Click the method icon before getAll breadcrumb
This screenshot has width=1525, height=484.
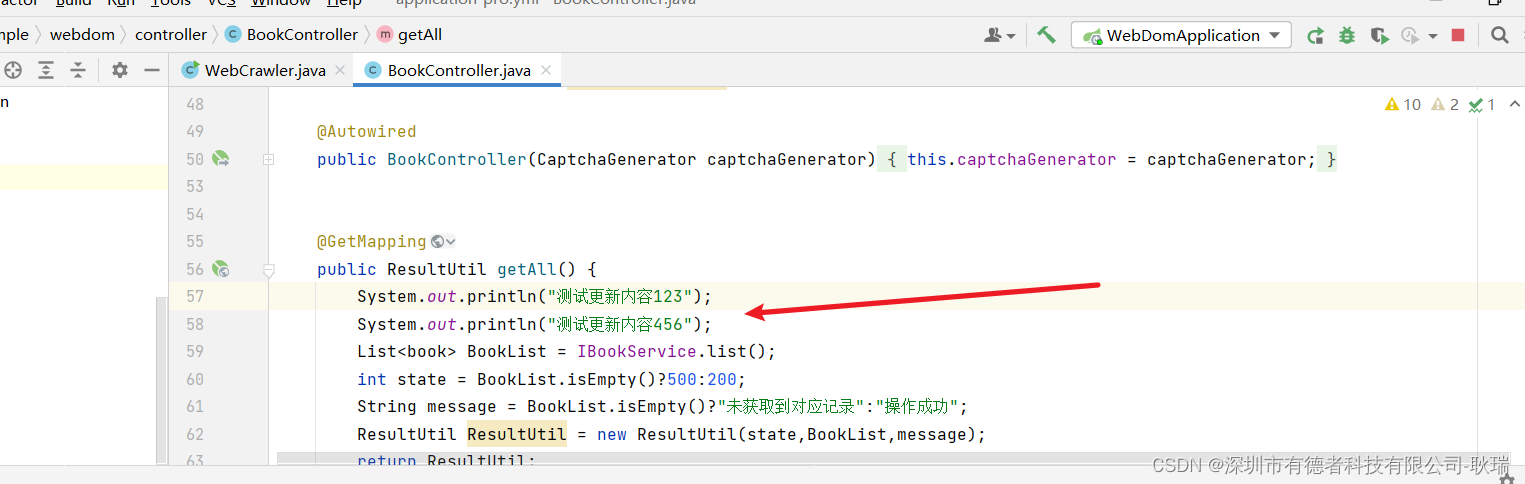(x=385, y=34)
